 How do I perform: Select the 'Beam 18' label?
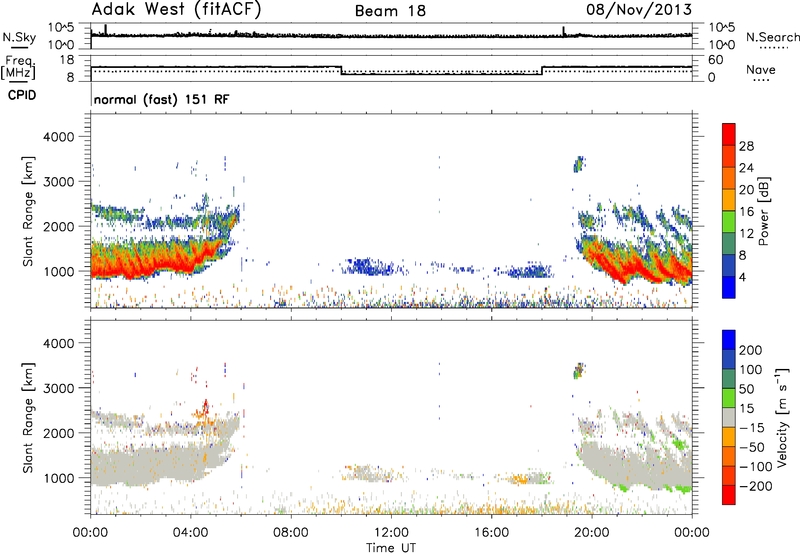pos(390,11)
